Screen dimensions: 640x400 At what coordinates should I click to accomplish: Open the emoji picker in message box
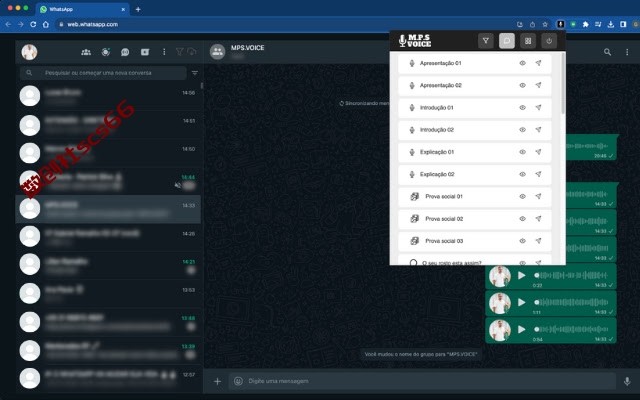pyautogui.click(x=238, y=381)
